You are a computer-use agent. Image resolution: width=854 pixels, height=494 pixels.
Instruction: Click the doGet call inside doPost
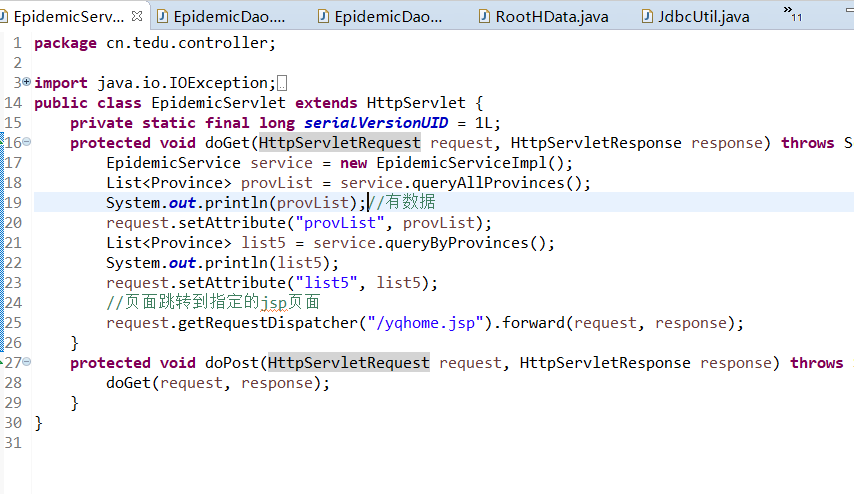point(128,383)
